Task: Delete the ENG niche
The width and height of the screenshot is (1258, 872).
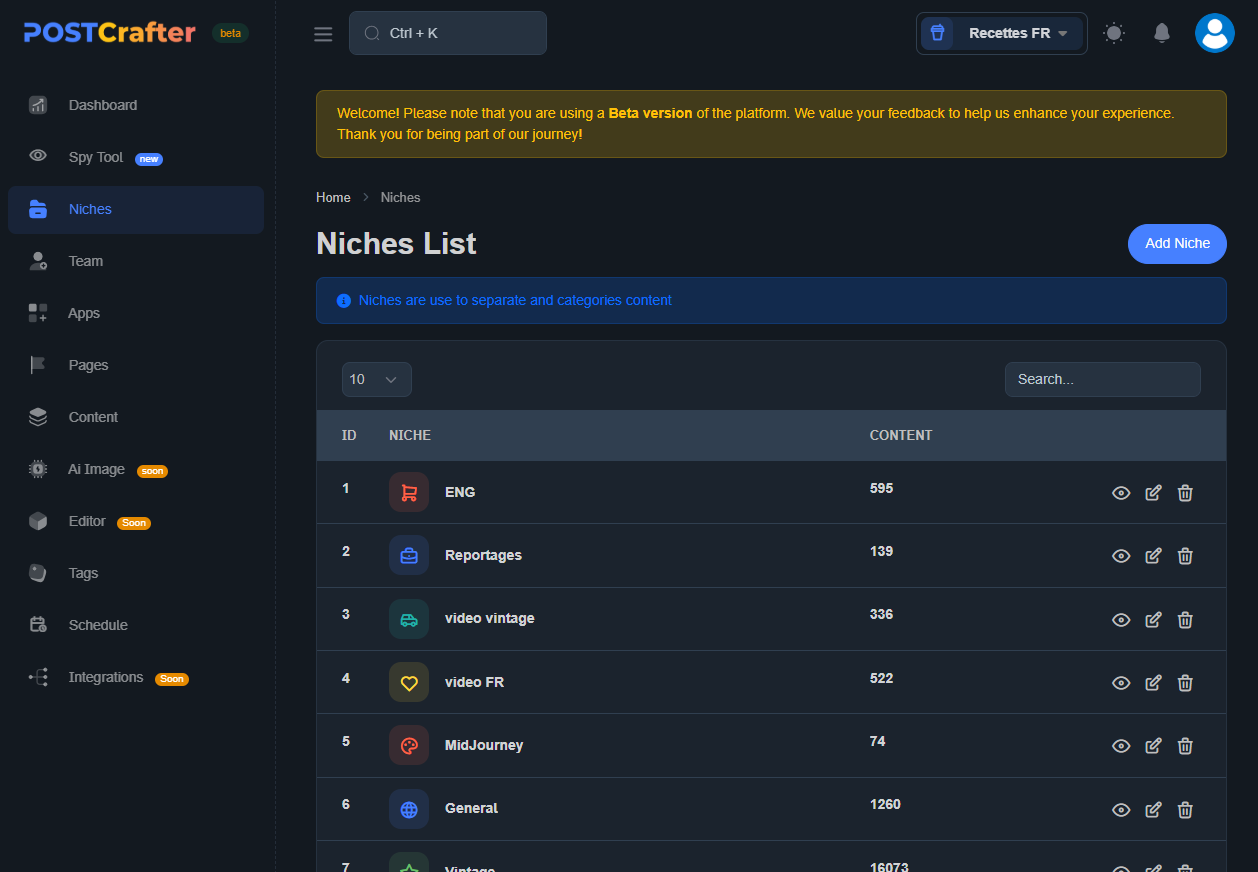Action: click(x=1185, y=493)
